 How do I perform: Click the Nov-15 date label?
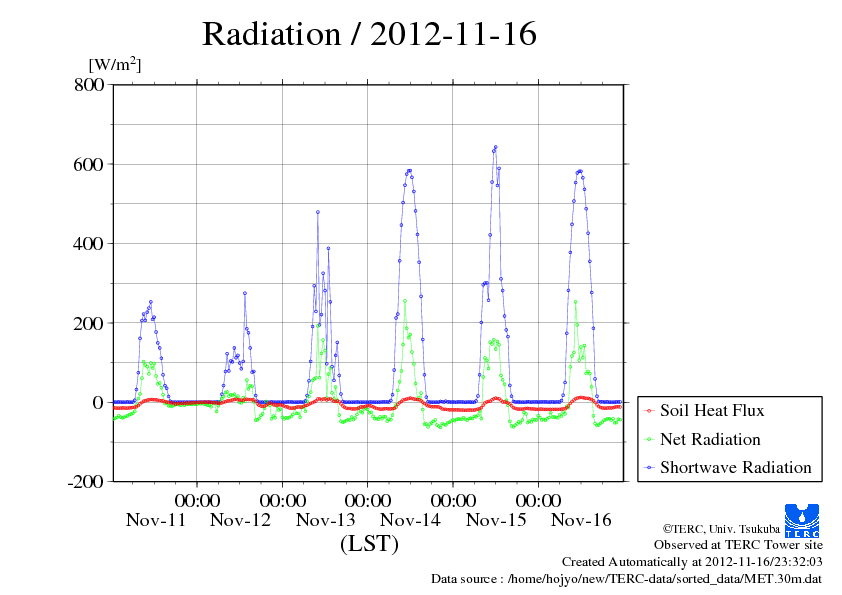[496, 520]
